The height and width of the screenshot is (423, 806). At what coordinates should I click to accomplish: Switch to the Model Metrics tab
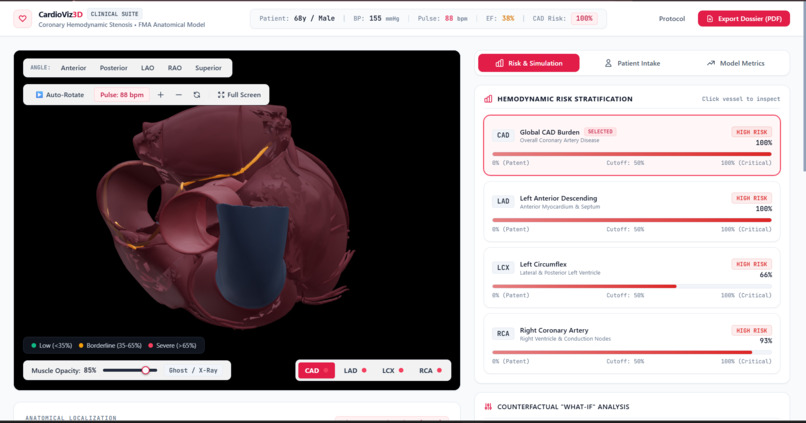coord(736,63)
